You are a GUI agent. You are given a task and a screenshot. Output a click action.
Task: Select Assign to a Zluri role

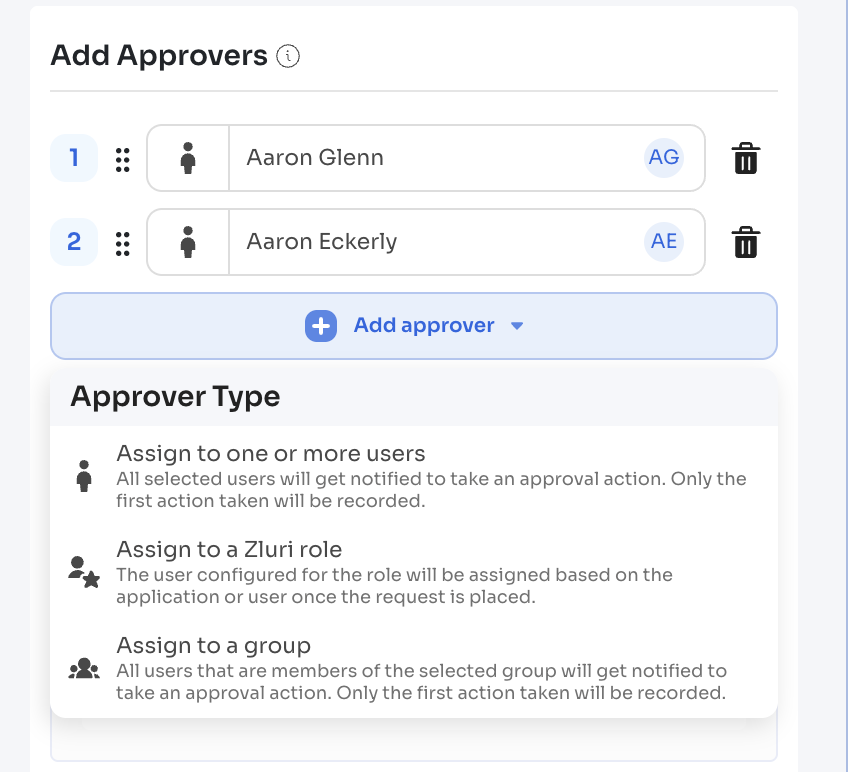[414, 572]
